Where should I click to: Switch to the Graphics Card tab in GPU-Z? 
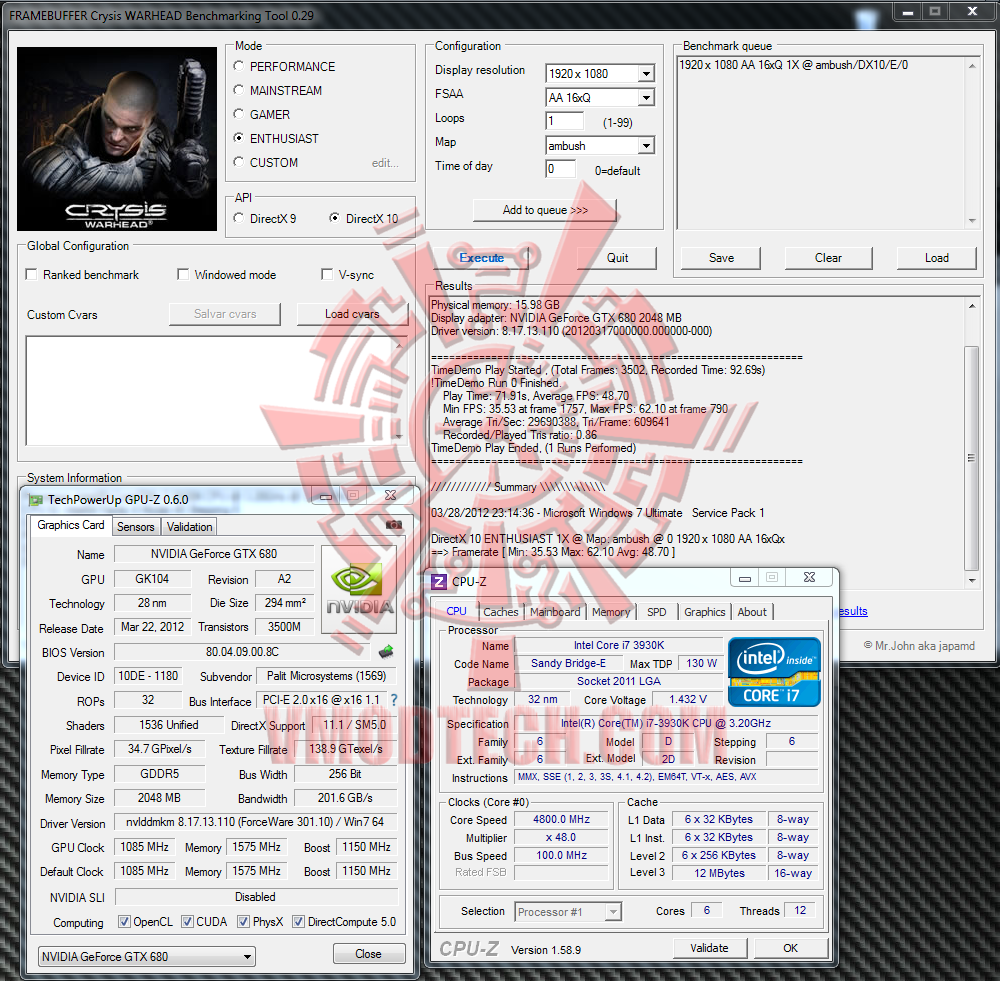[70, 525]
